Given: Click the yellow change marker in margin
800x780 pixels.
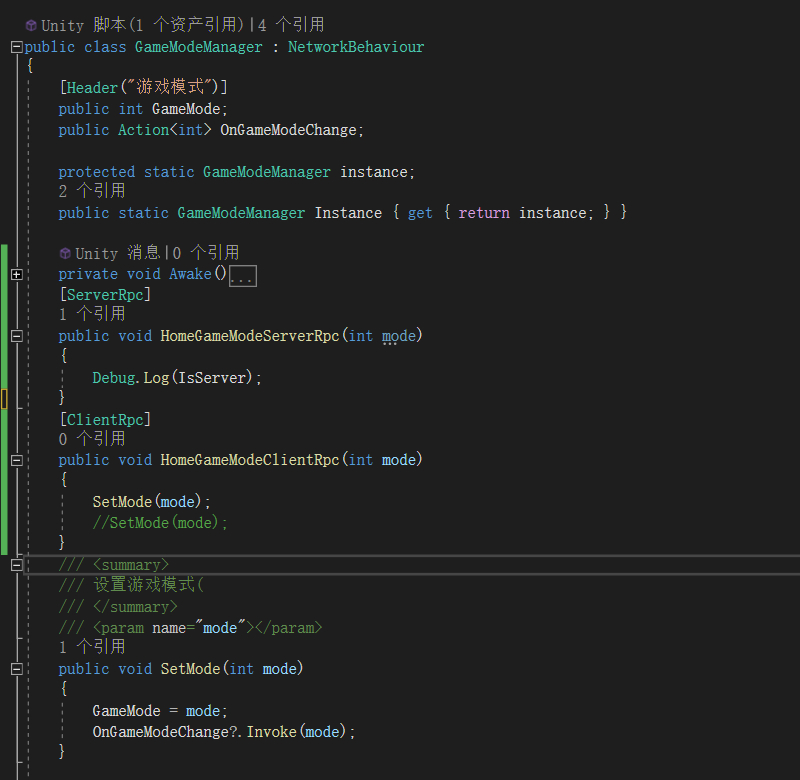Looking at the screenshot, I should [4, 399].
